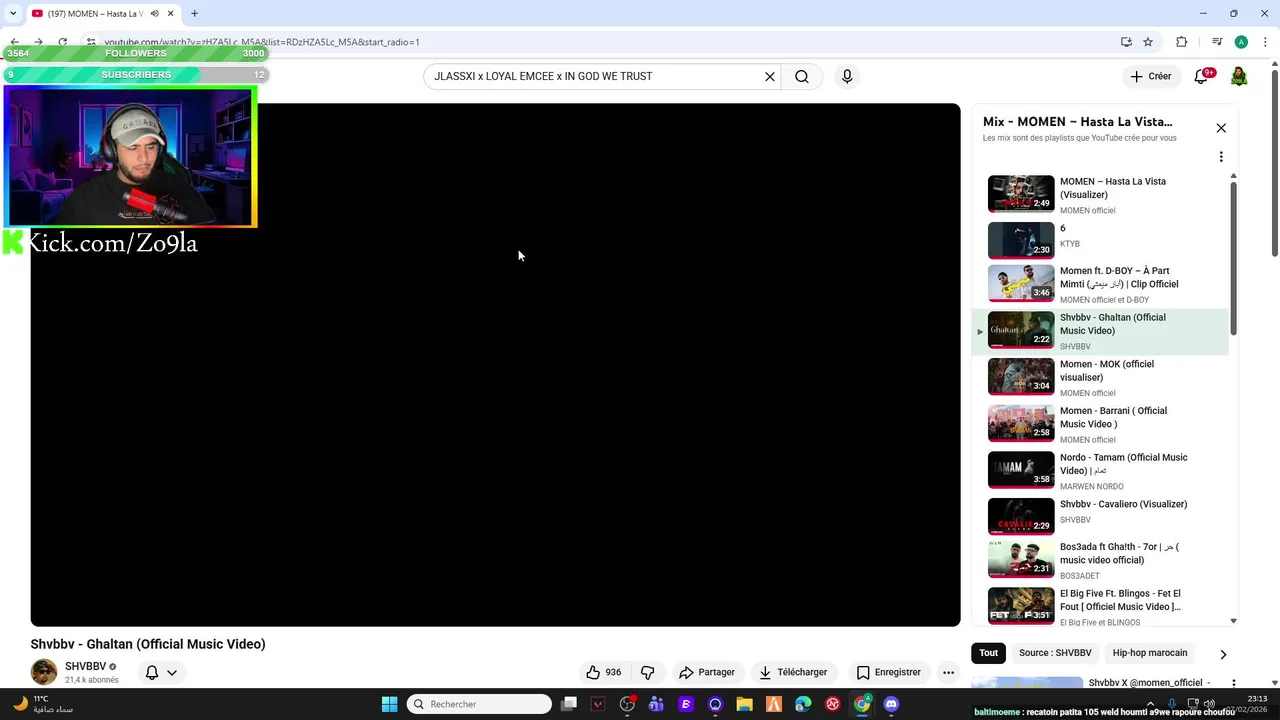1280x720 pixels.
Task: Open more actions three-dot menu under video
Action: click(x=948, y=672)
